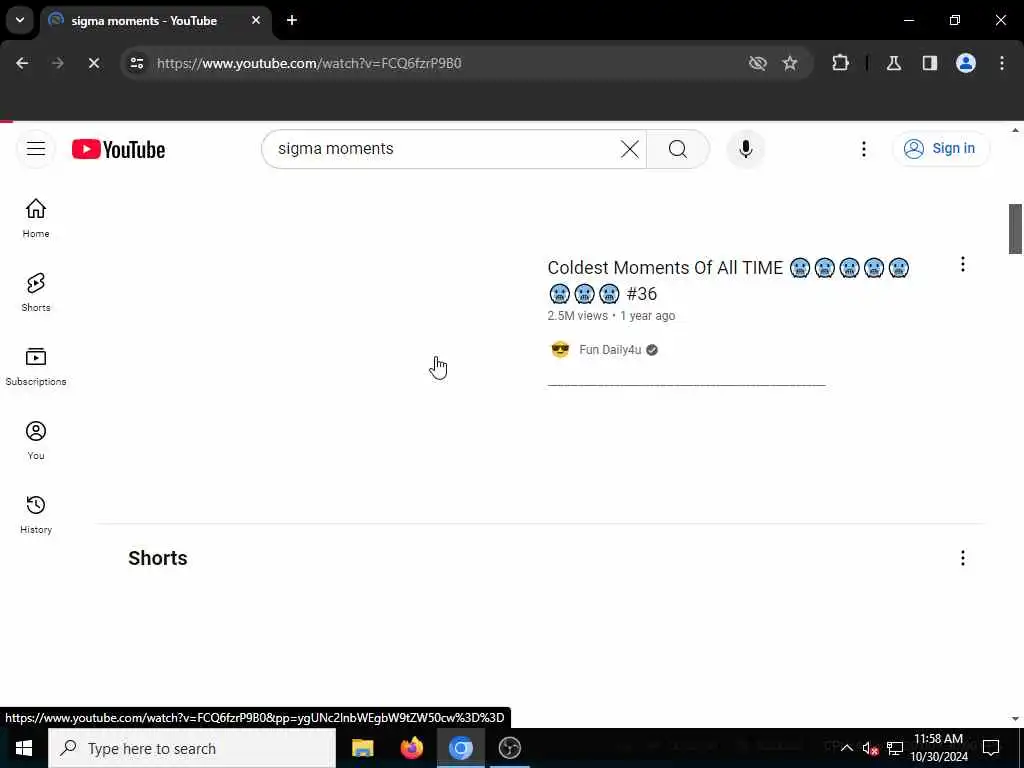Open a new browser tab
The image size is (1024, 768).
point(292,20)
